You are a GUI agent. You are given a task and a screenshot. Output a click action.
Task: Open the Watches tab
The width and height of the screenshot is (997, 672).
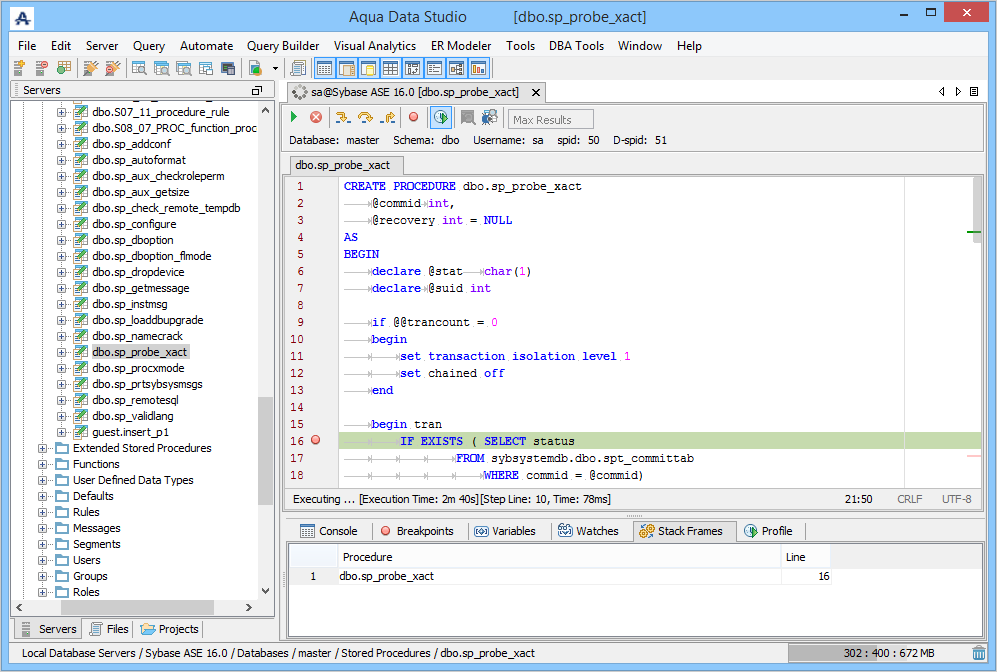coord(589,531)
